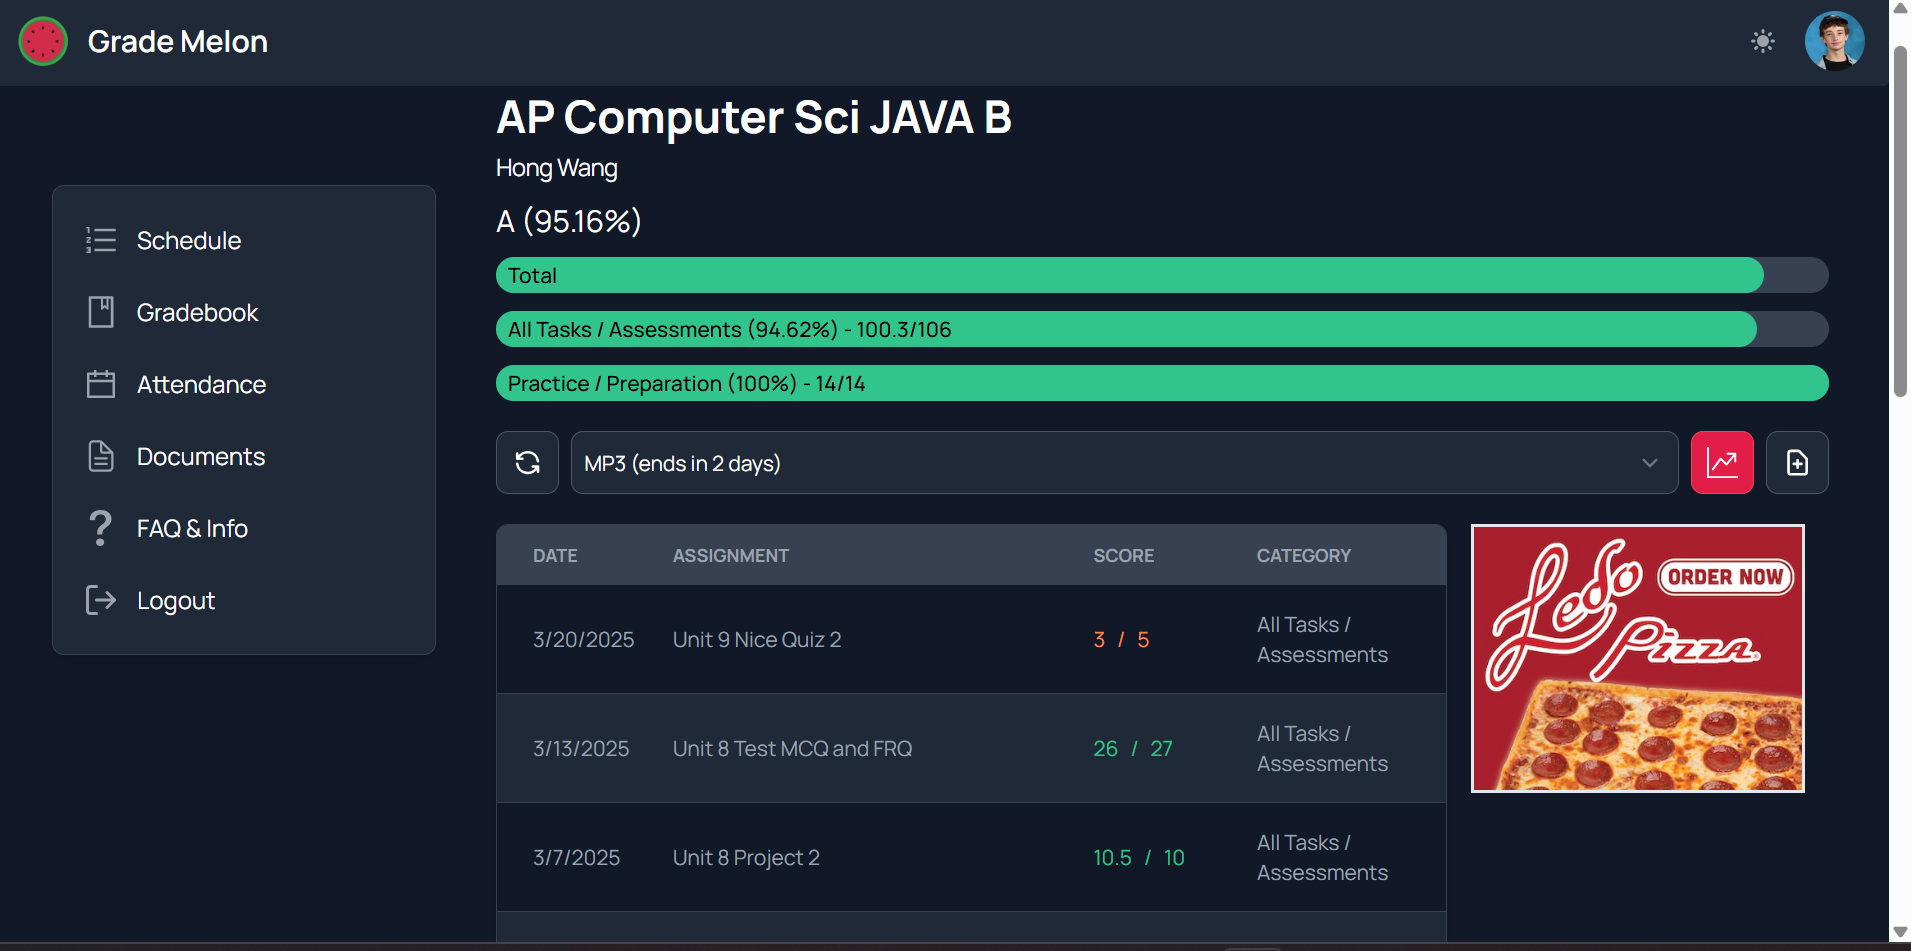
Task: Expand the period list using the chevron arrow
Action: coord(1649,462)
